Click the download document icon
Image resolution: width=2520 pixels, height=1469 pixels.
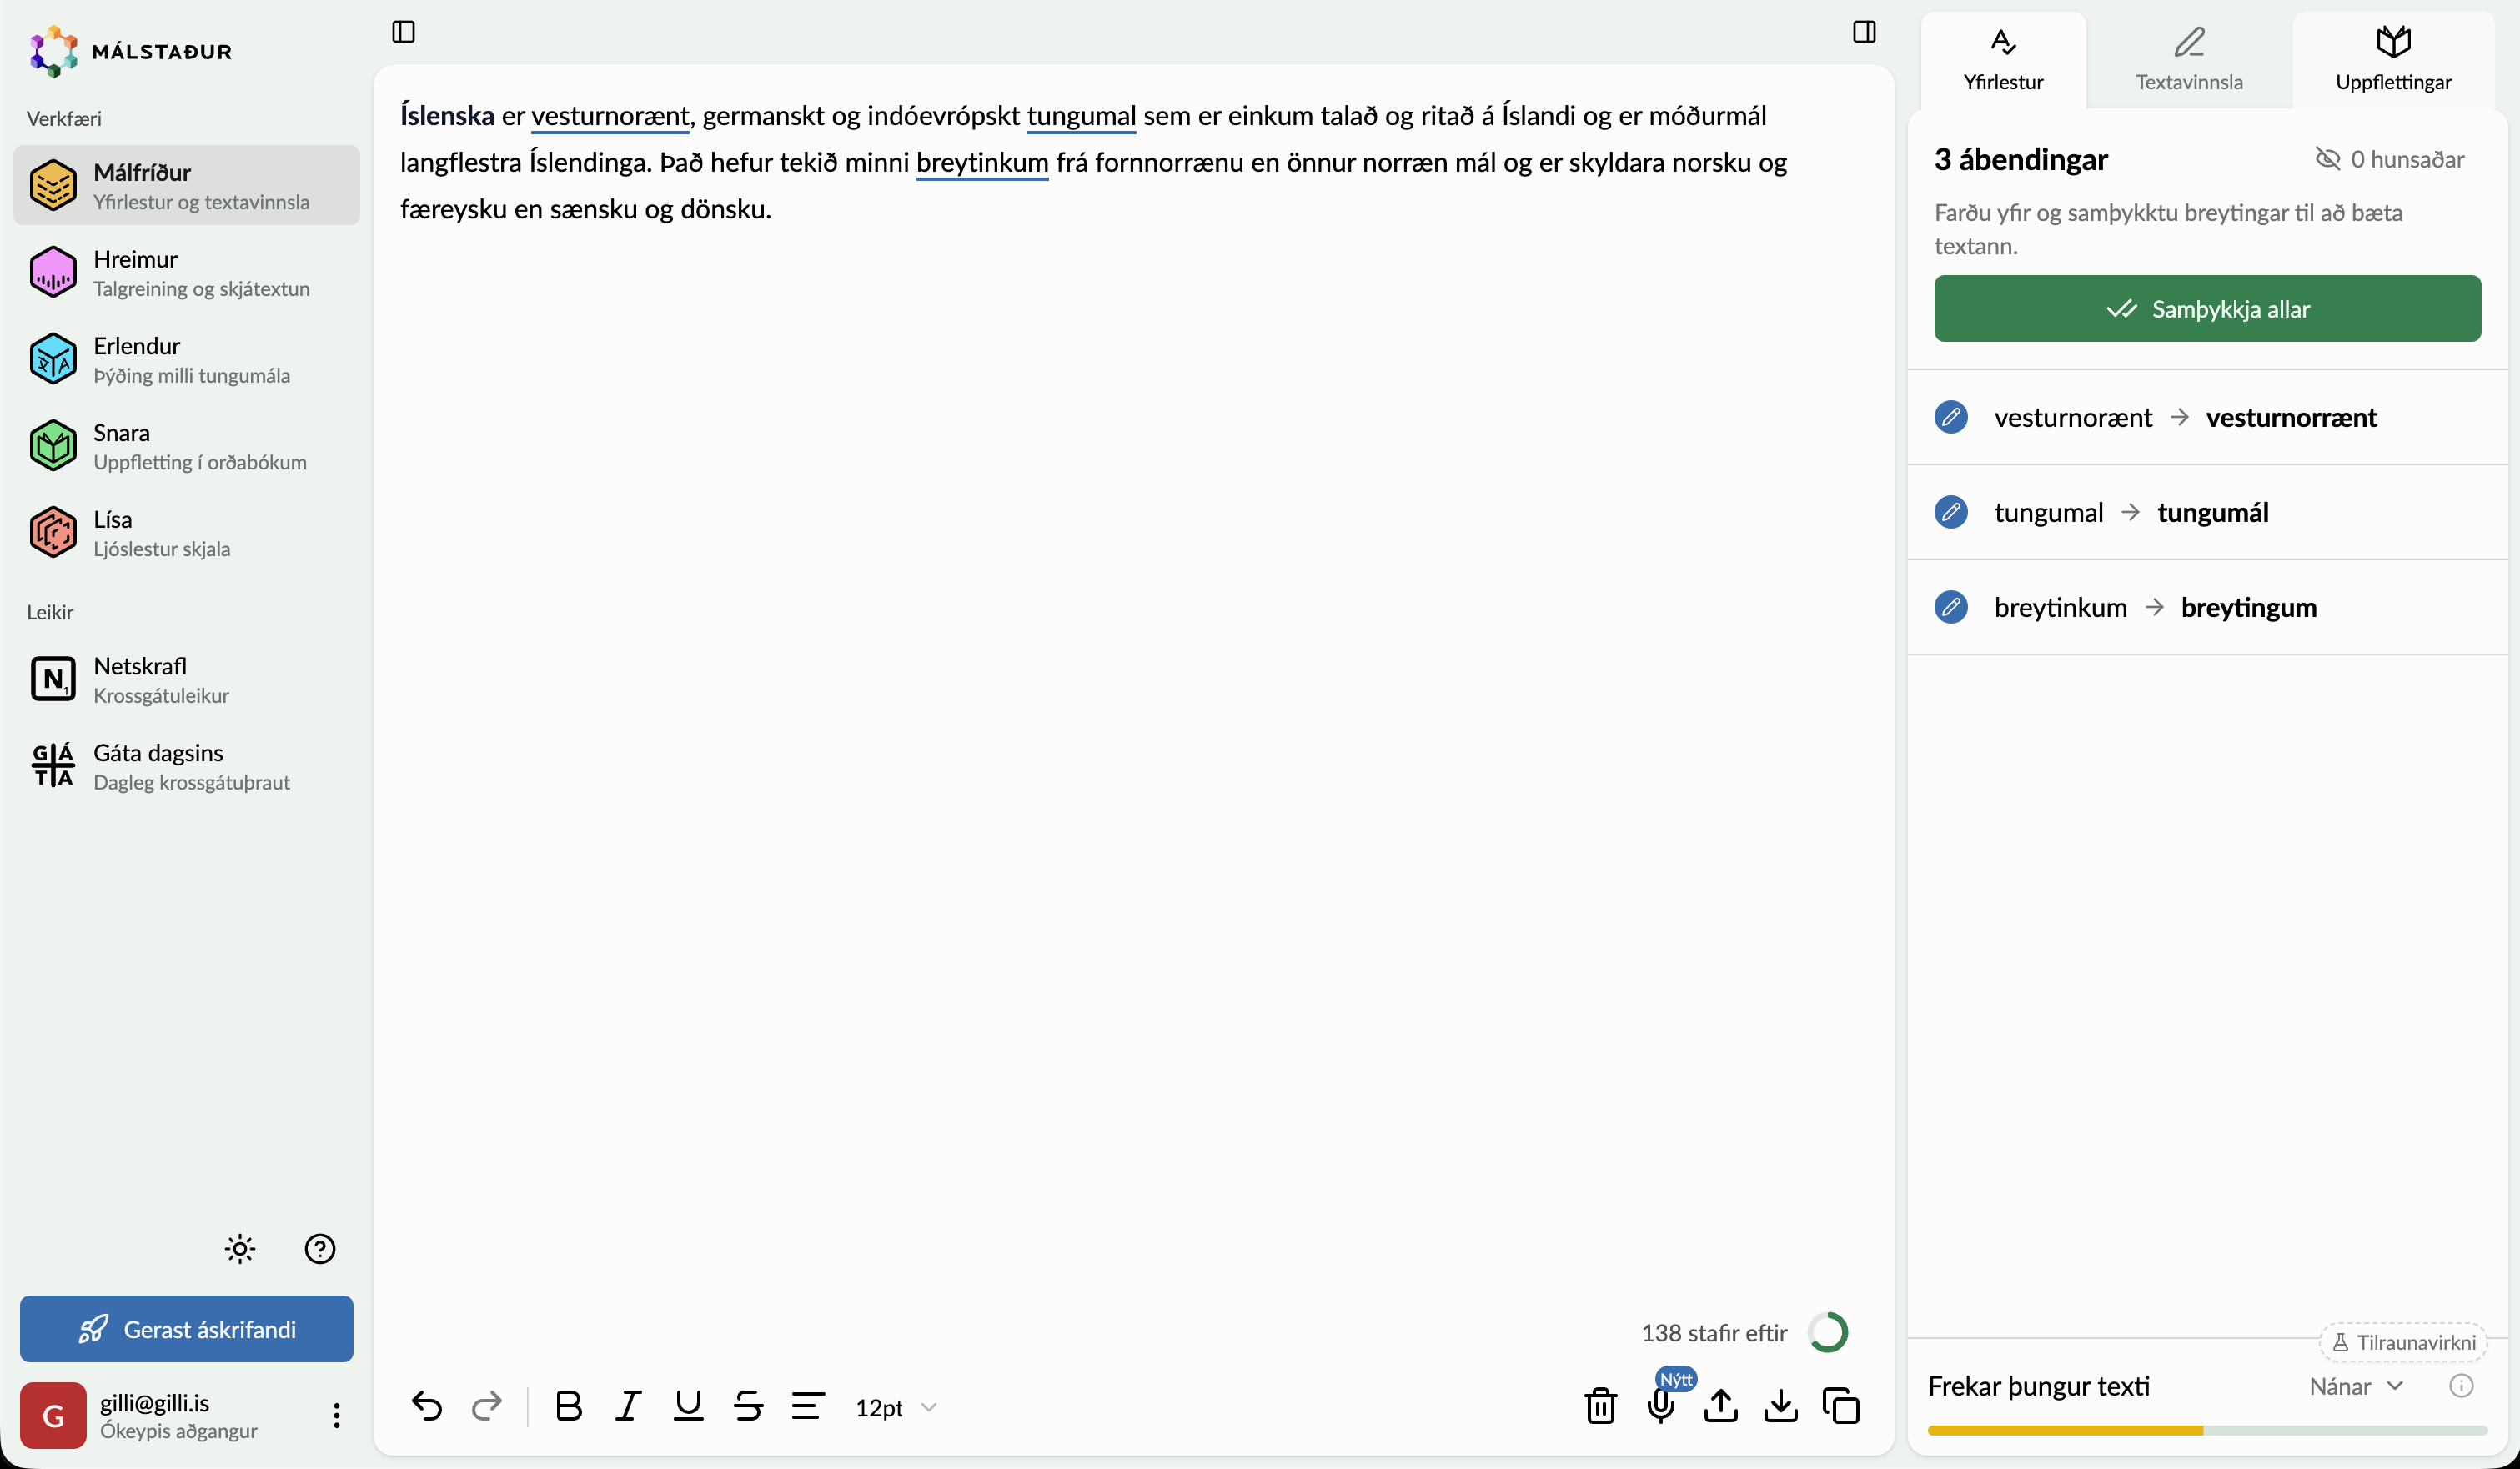pos(1781,1406)
